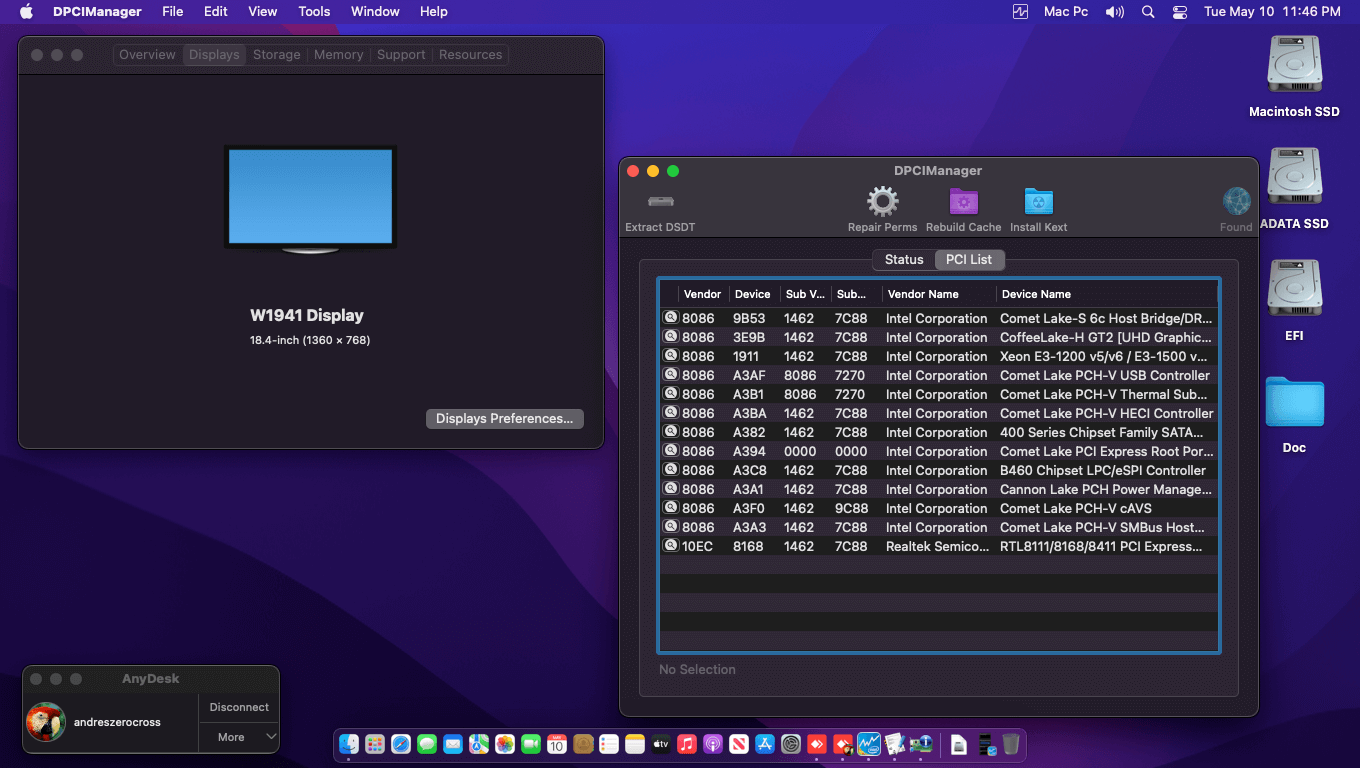
Task: Click the Extract DSDT toolbar icon
Action: pos(660,202)
